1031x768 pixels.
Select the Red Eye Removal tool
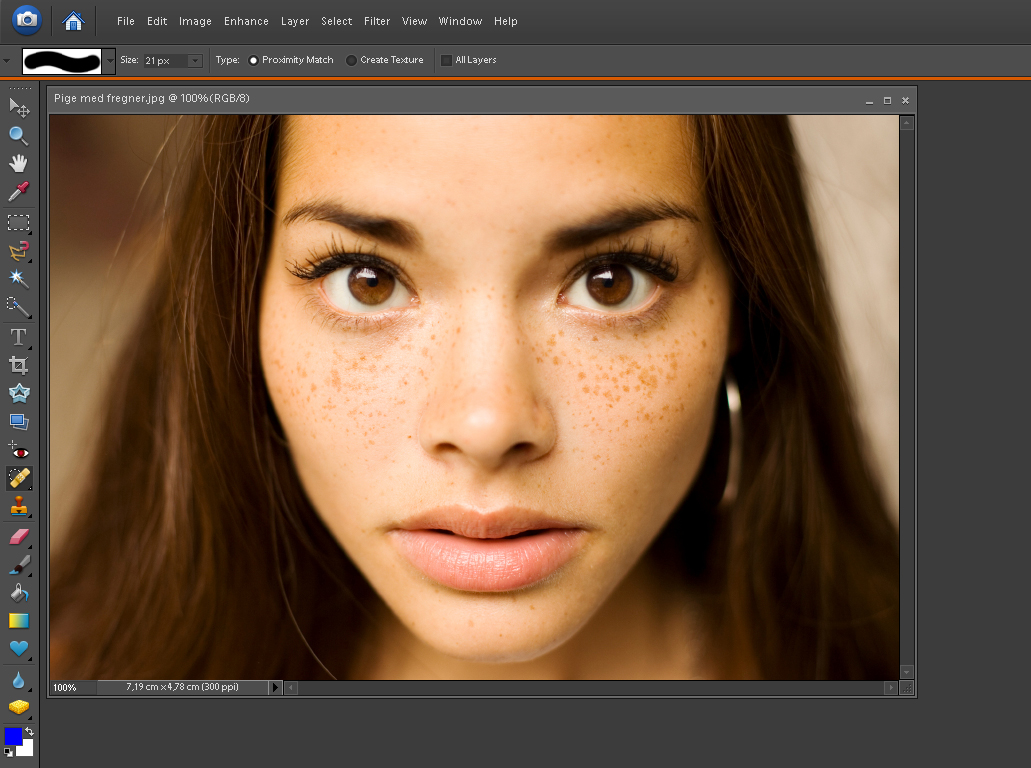click(18, 450)
